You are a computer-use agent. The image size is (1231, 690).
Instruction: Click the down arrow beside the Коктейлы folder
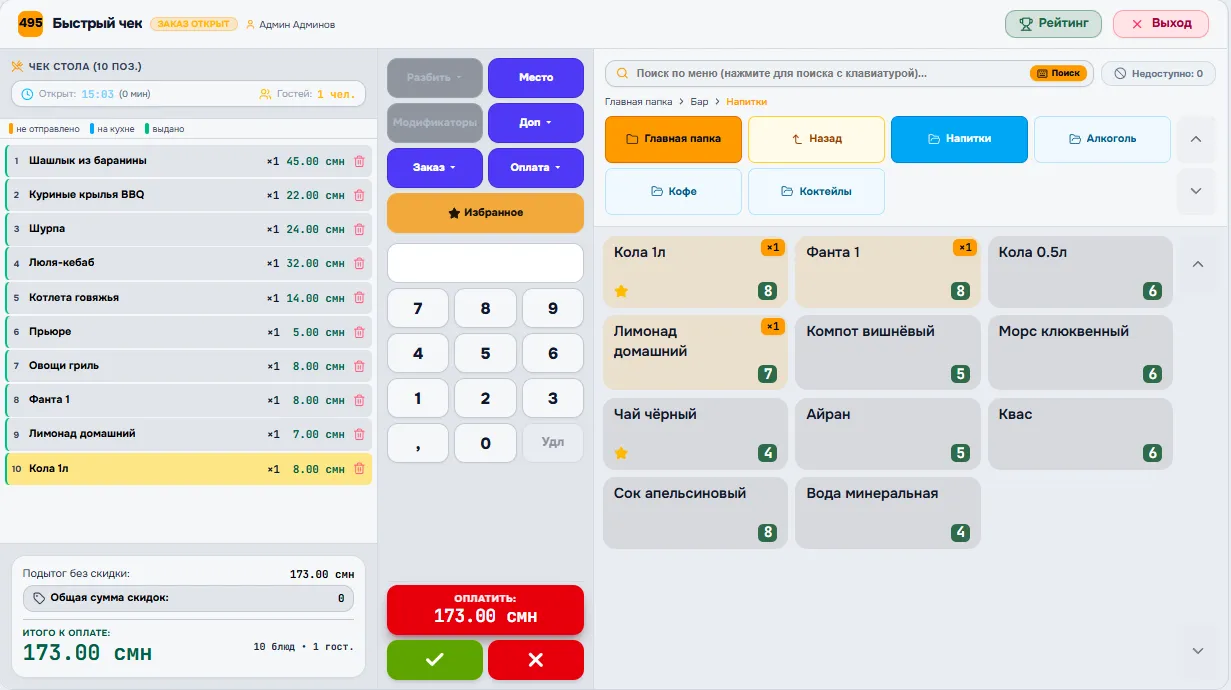tap(1196, 191)
